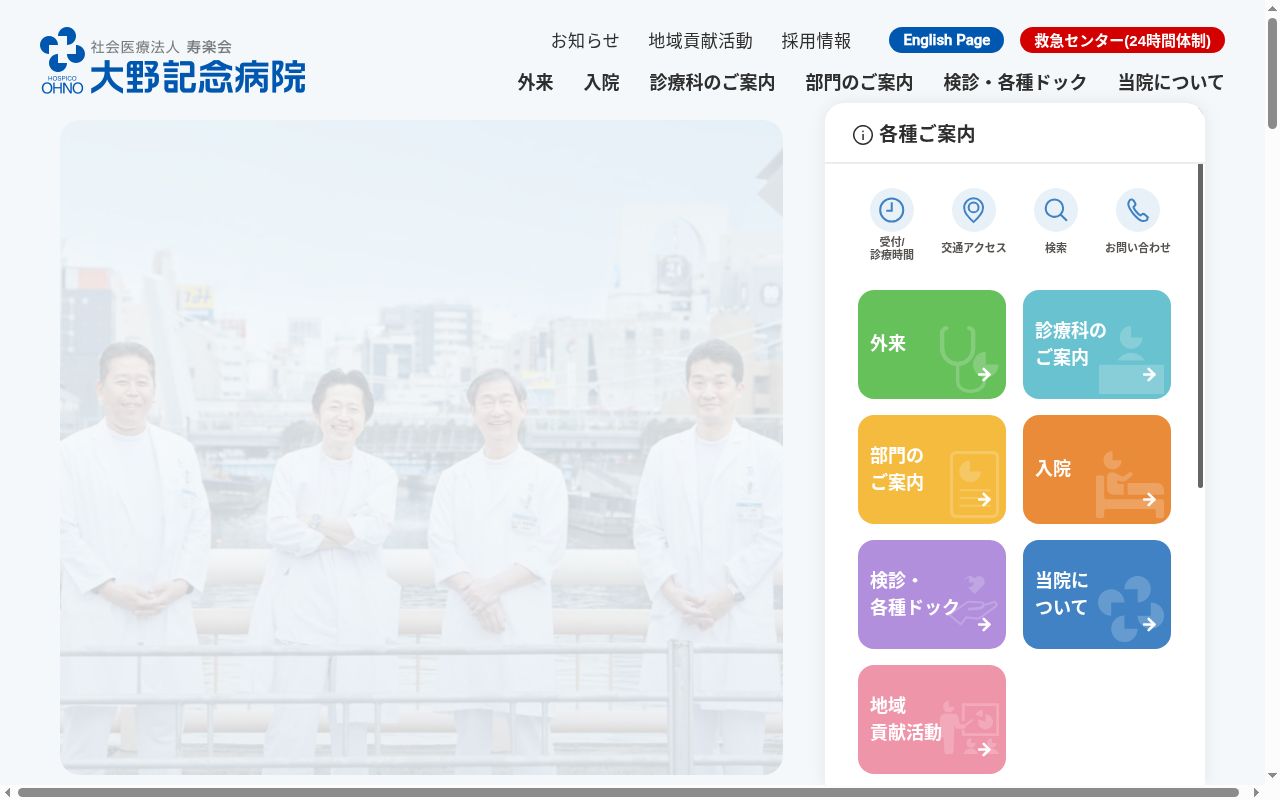Switch to the English Page
Screen dimensions: 1280x800
point(946,40)
